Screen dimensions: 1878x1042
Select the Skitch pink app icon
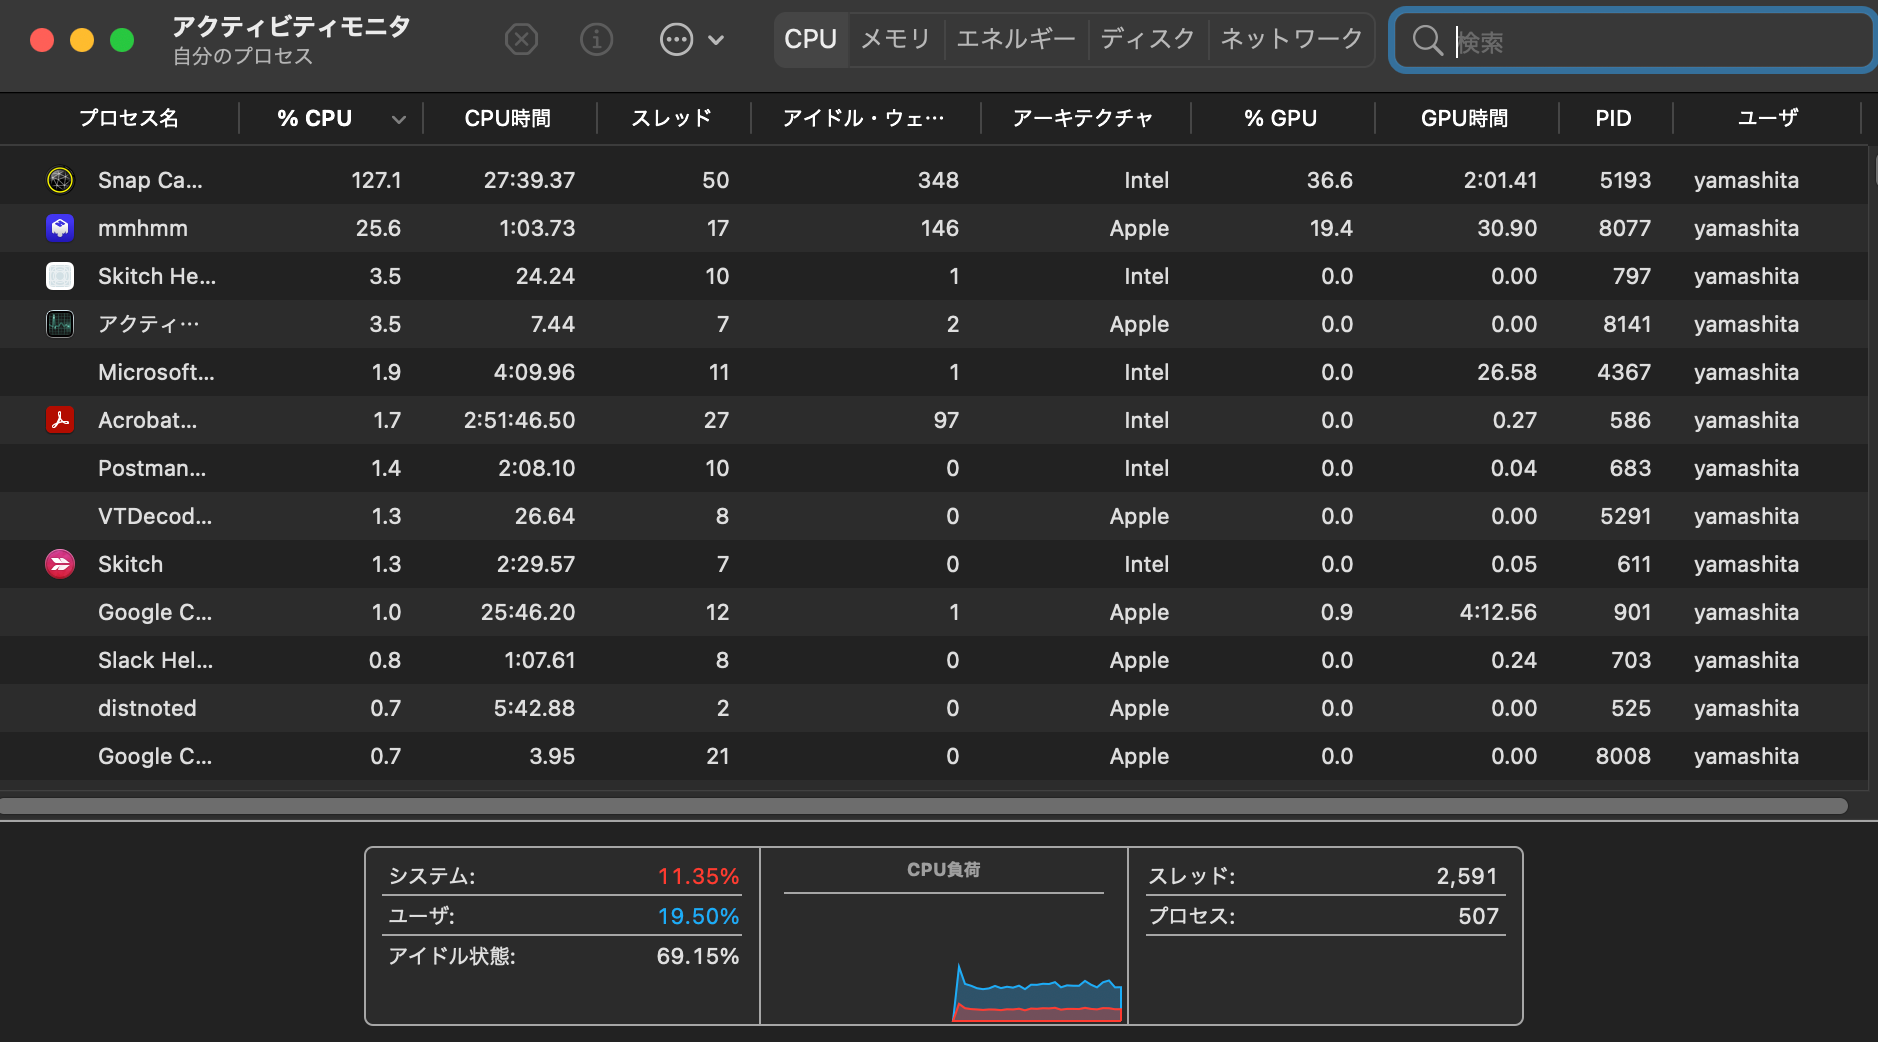click(x=60, y=564)
